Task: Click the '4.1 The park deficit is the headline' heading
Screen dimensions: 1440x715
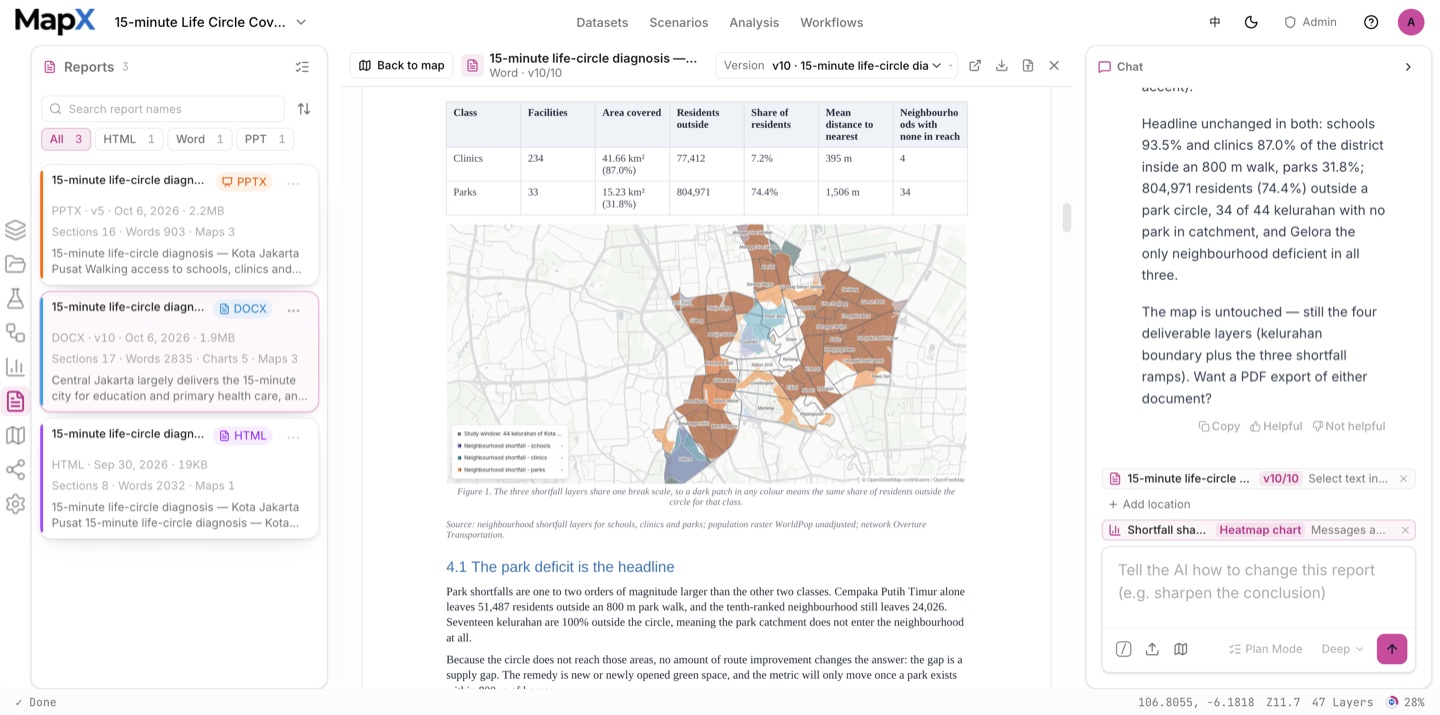Action: (560, 567)
